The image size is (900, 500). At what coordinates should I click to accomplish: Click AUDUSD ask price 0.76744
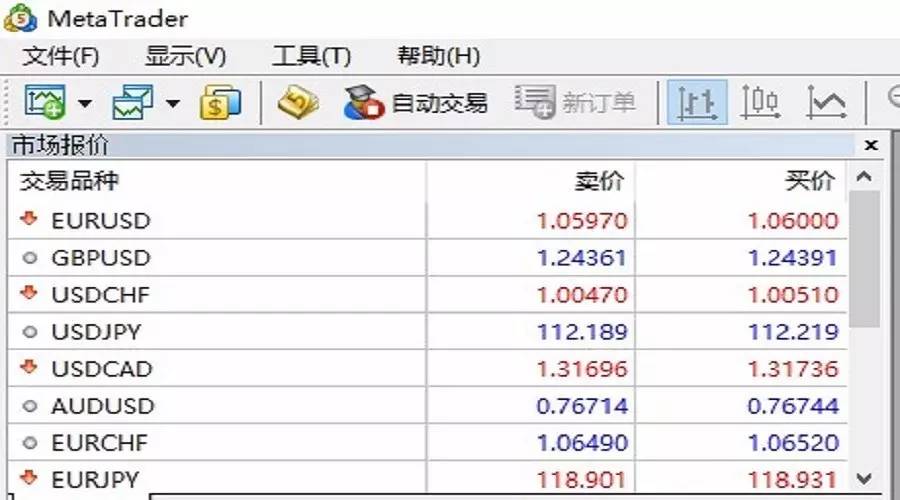793,406
